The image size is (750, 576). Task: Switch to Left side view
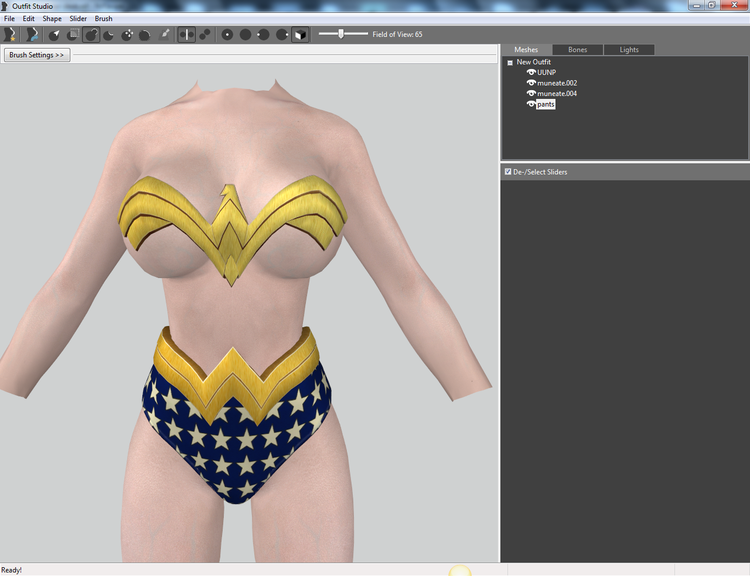tap(264, 34)
